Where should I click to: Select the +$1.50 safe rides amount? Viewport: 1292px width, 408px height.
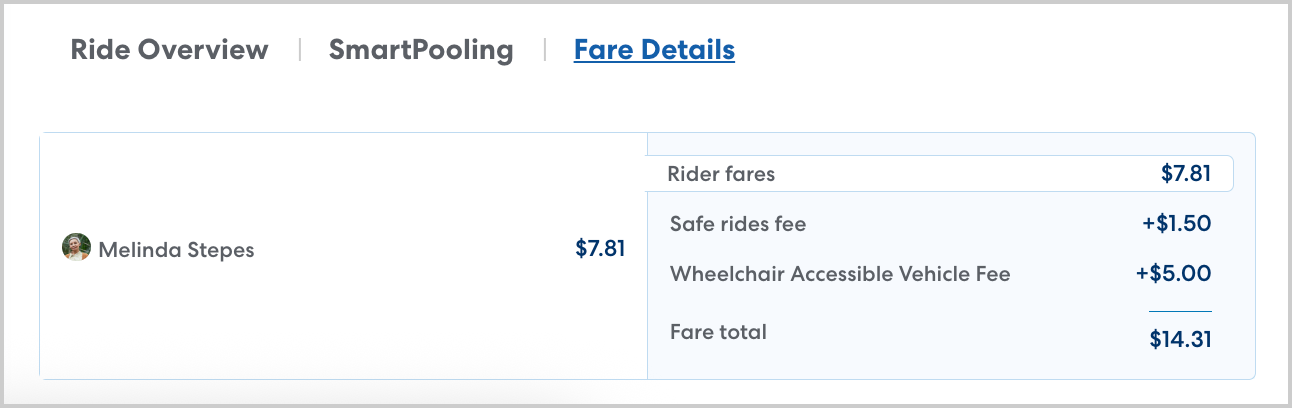pos(1176,224)
